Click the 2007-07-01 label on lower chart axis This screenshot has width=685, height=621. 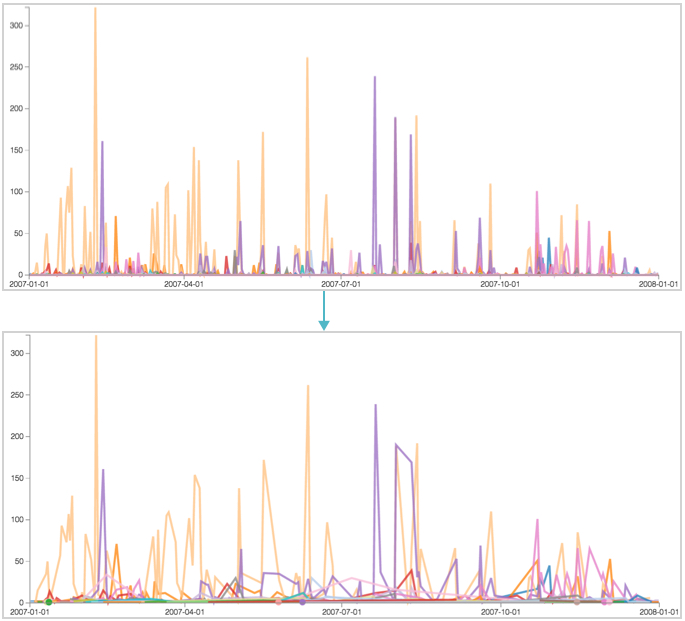click(342, 611)
